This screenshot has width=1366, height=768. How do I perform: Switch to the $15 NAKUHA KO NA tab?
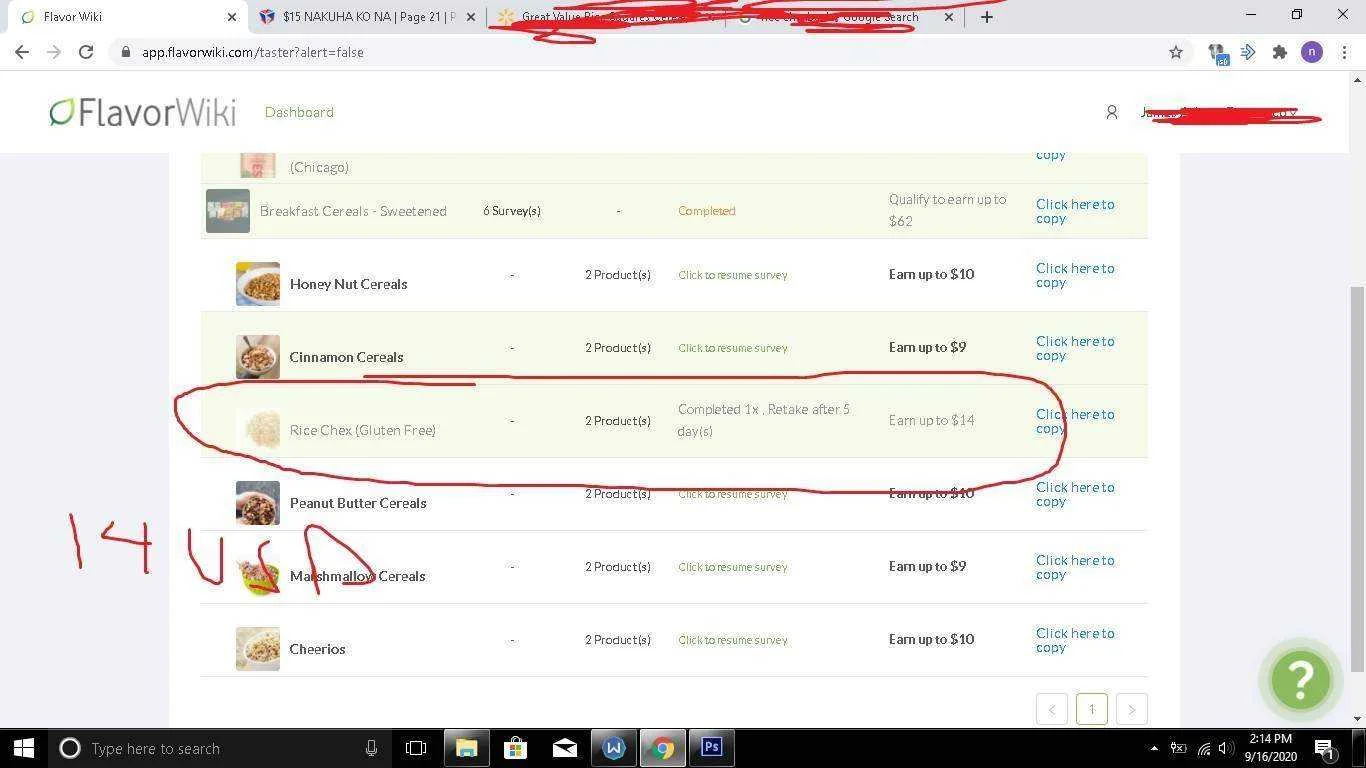tap(365, 17)
